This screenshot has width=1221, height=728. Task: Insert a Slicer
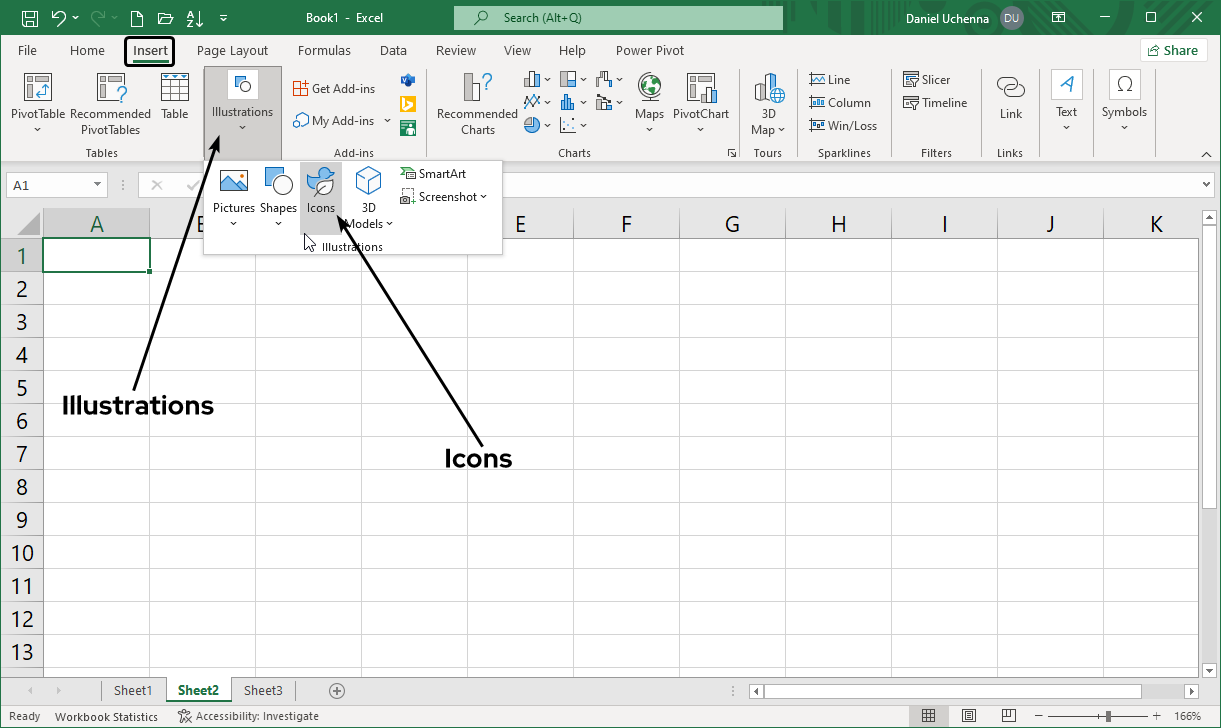928,79
